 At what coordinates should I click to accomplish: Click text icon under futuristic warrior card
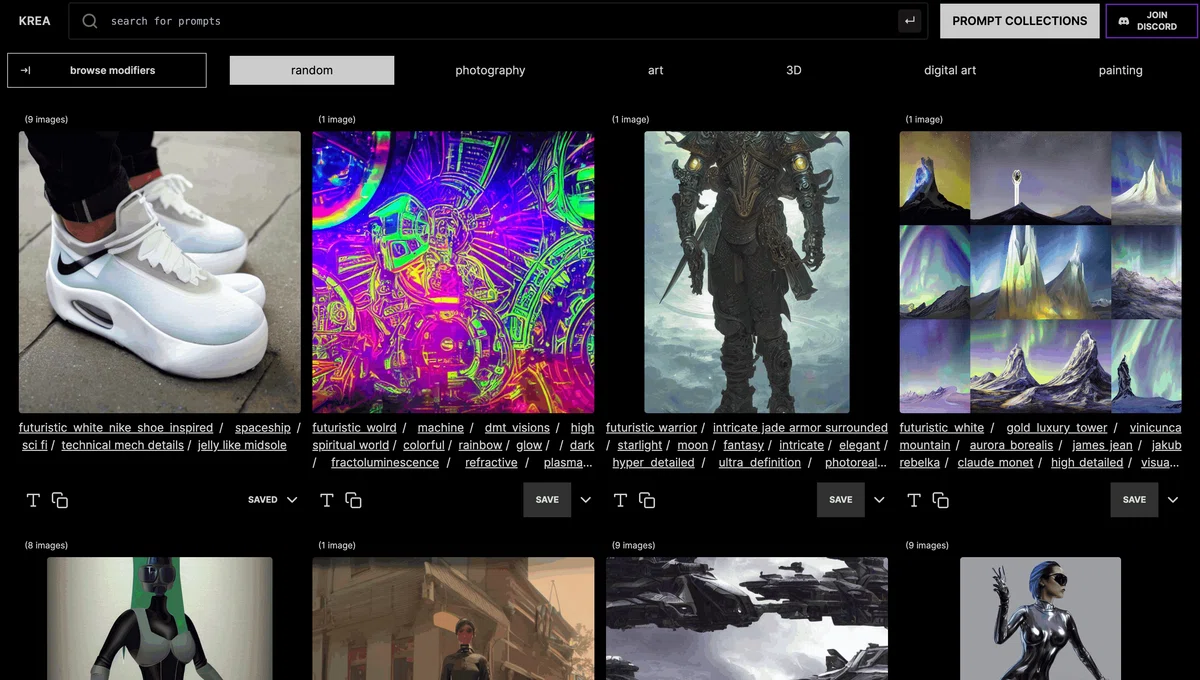coord(620,500)
